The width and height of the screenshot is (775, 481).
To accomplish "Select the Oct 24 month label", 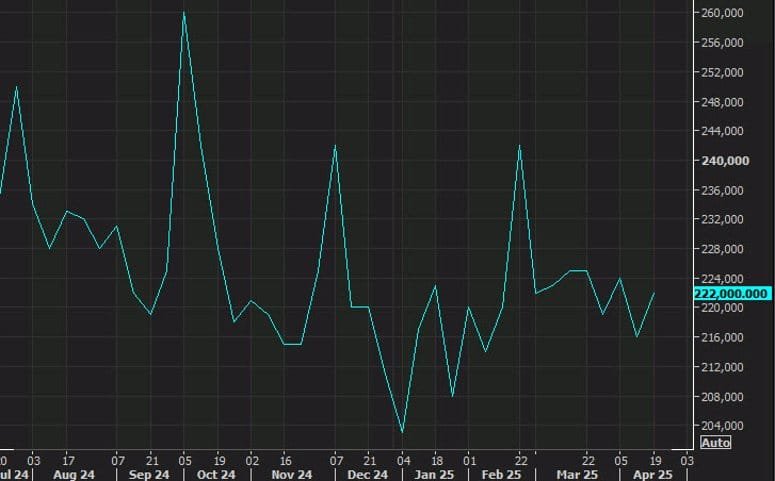I will [213, 474].
